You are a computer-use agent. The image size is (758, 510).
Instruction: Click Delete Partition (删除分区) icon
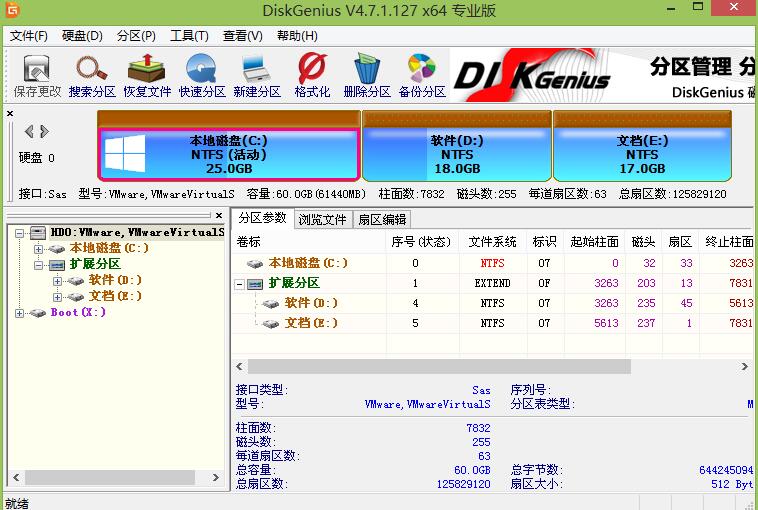pos(367,75)
